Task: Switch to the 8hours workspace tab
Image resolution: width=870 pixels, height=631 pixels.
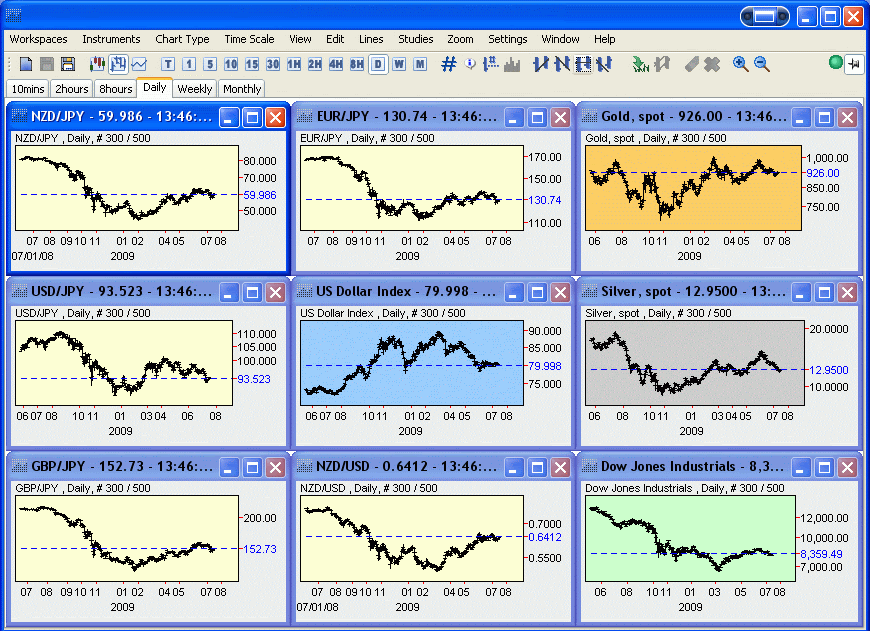Action: tap(115, 89)
